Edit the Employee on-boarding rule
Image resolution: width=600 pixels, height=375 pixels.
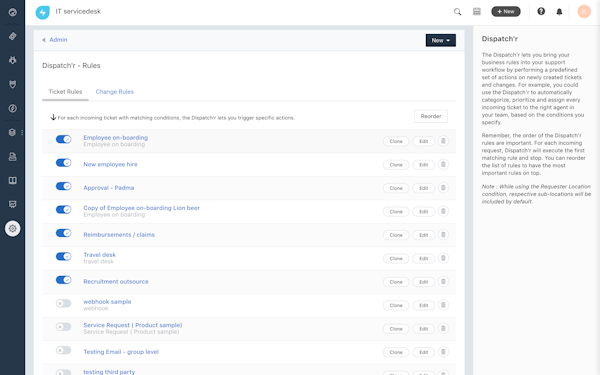coord(424,142)
